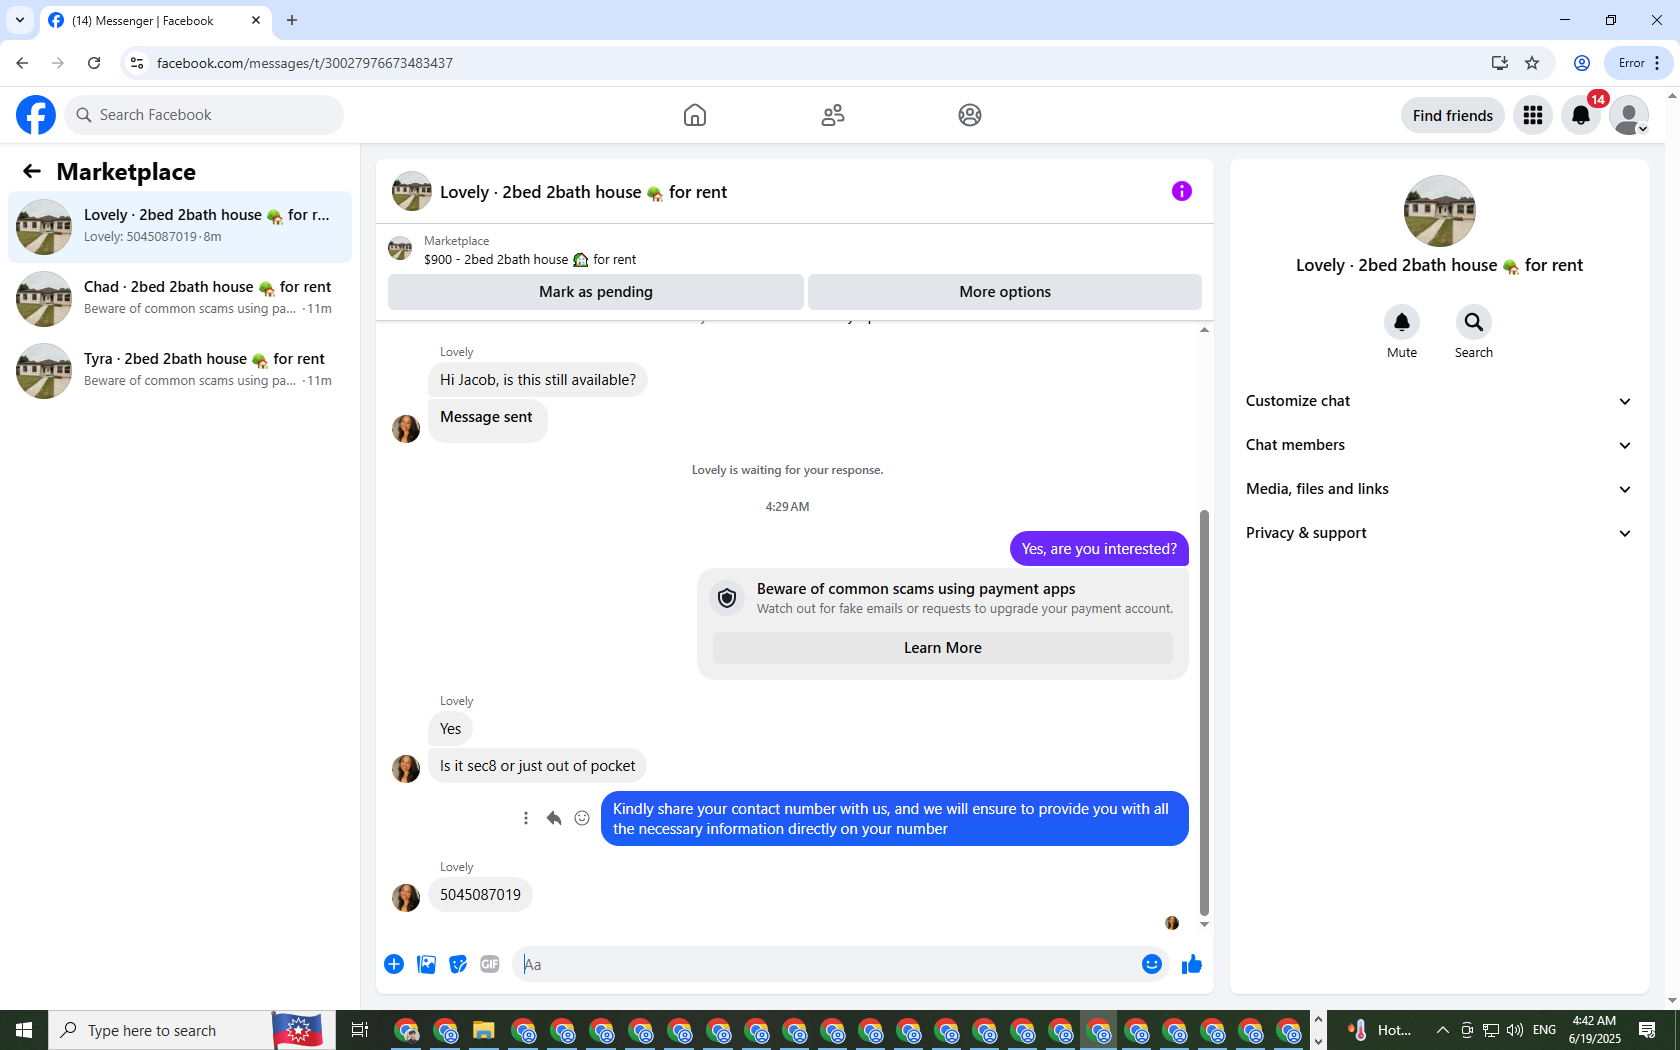This screenshot has width=1680, height=1050.
Task: Switch to the Messenger | Facebook tab
Action: pyautogui.click(x=155, y=21)
